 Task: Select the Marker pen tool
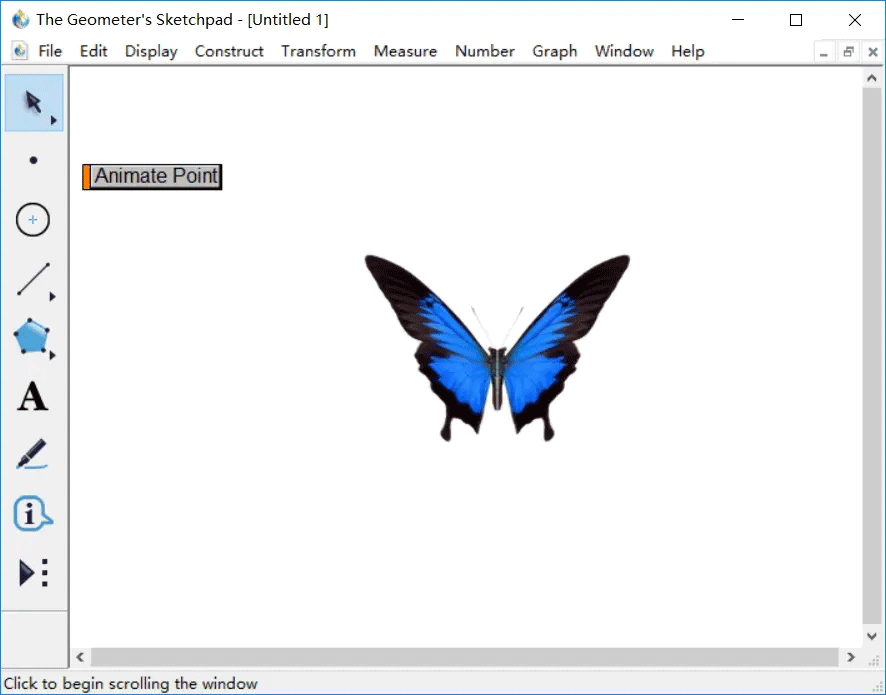point(32,454)
